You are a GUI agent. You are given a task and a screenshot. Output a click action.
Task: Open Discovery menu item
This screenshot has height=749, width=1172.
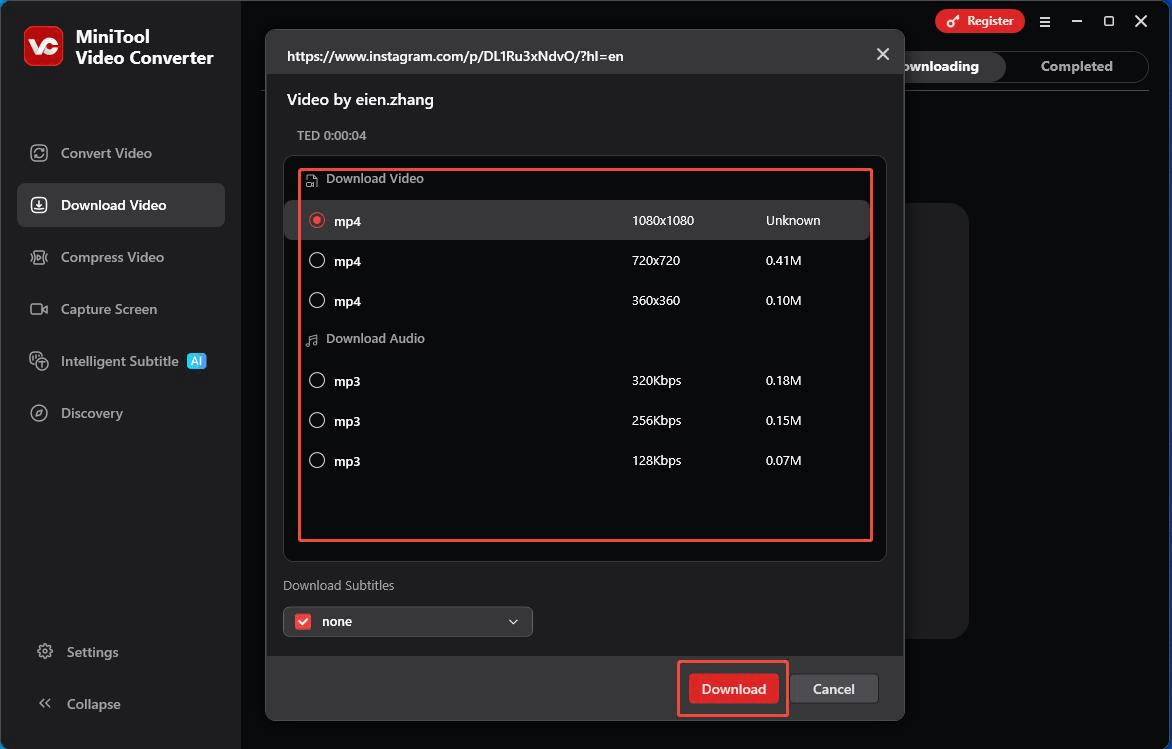tap(121, 413)
